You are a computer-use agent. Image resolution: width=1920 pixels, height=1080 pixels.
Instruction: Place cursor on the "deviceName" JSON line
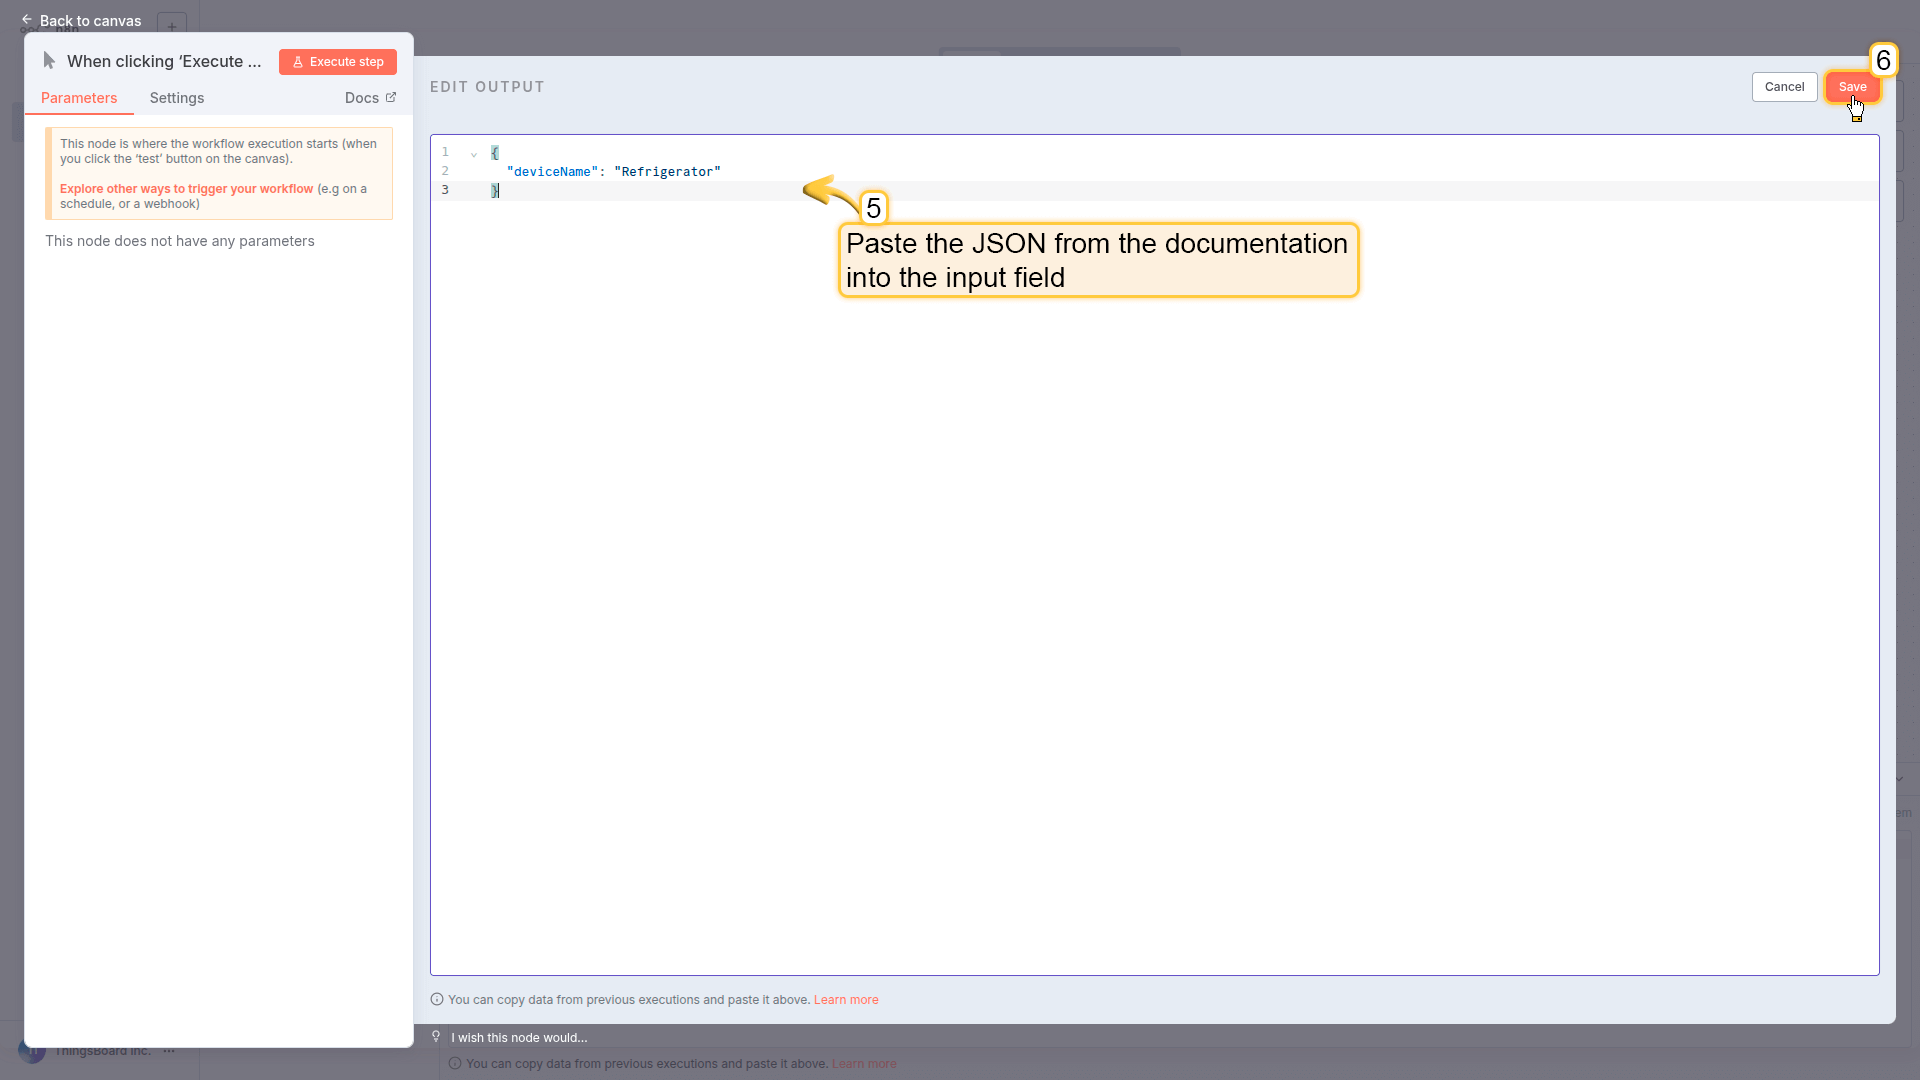(613, 172)
